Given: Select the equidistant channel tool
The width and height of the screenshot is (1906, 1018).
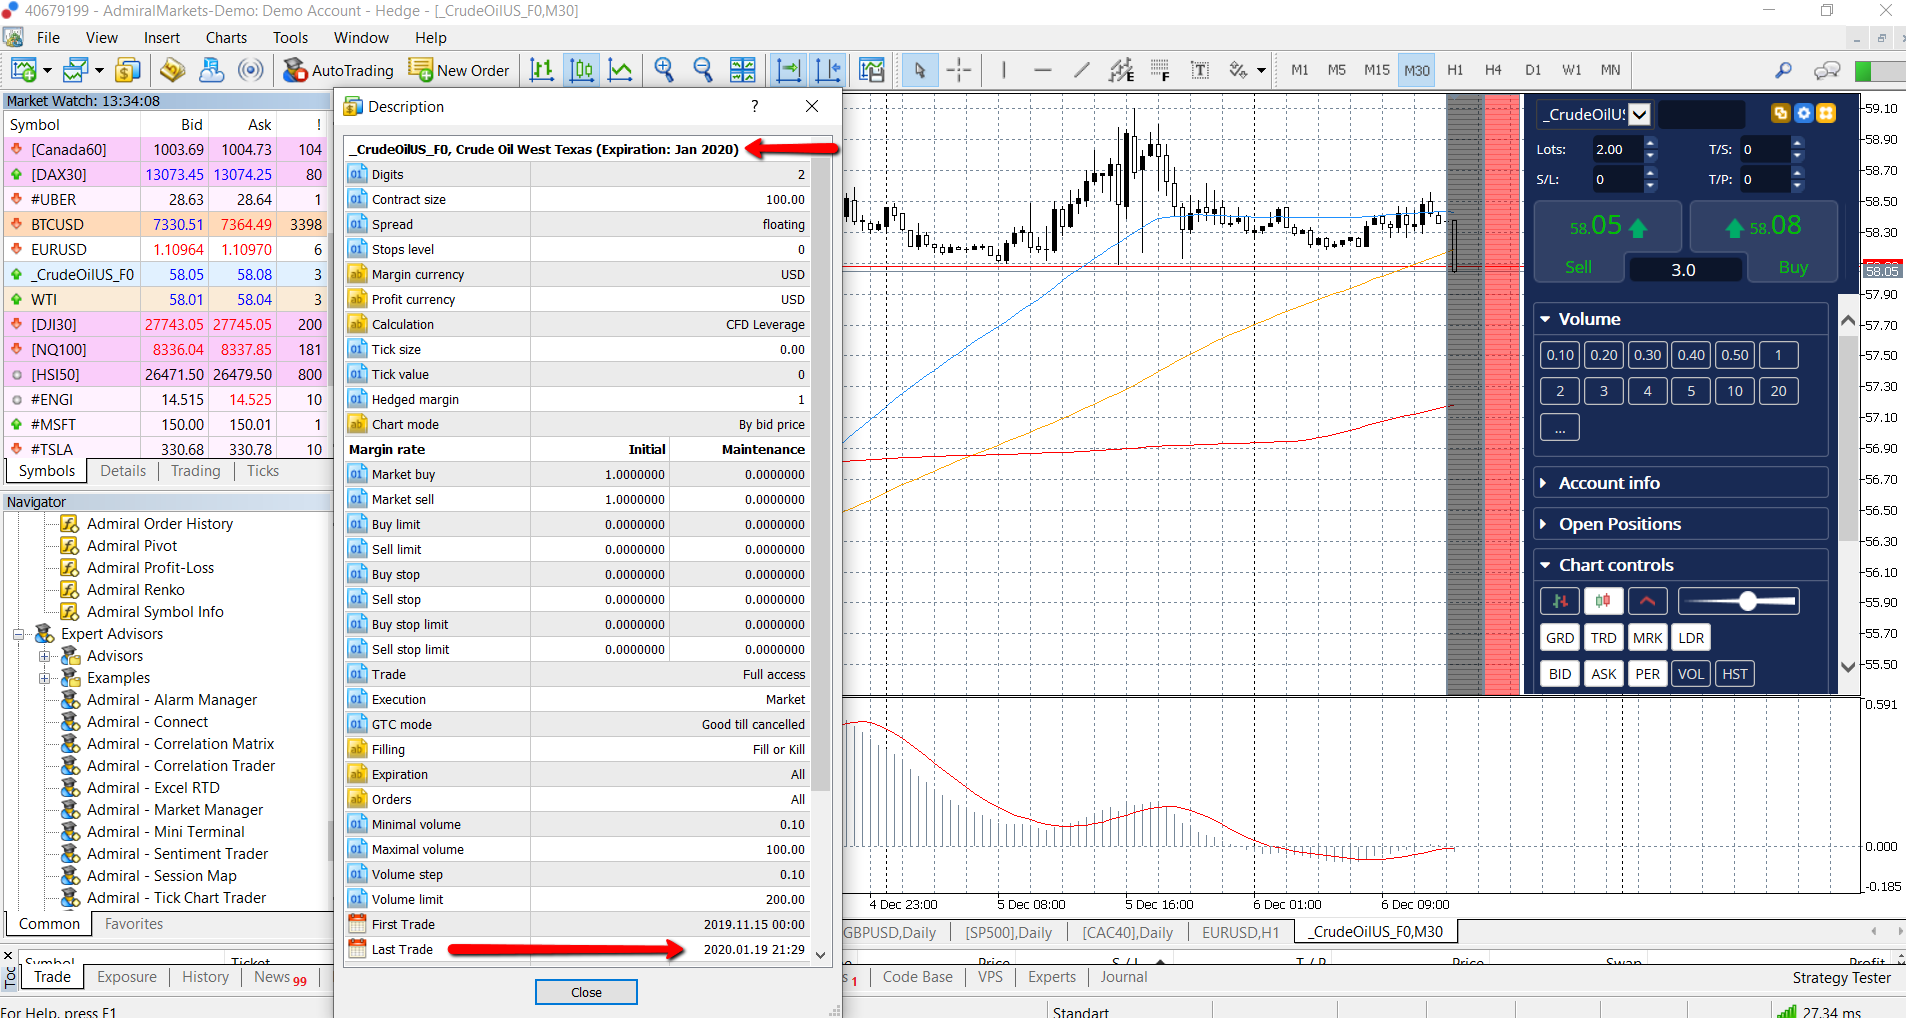Looking at the screenshot, I should click(1121, 70).
